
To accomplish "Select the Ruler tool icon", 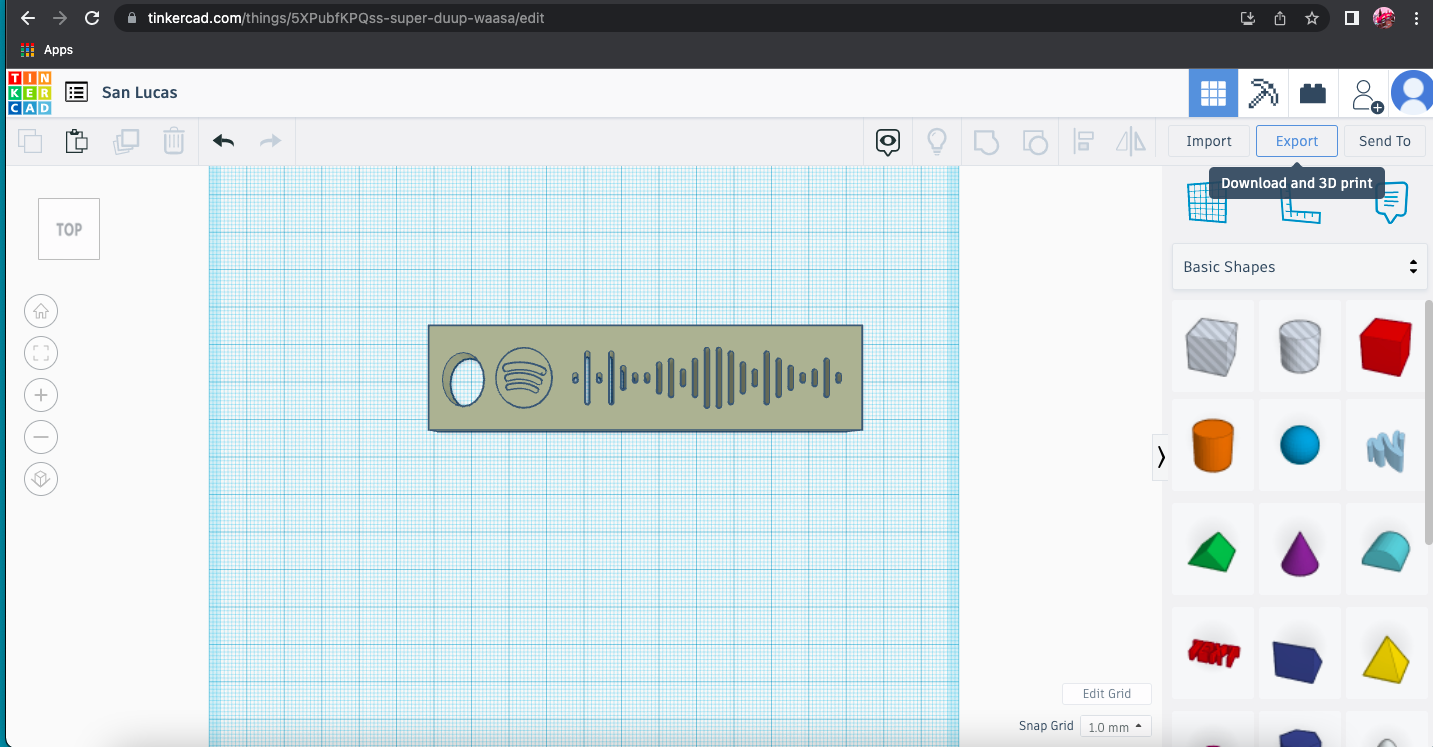I will point(1300,208).
